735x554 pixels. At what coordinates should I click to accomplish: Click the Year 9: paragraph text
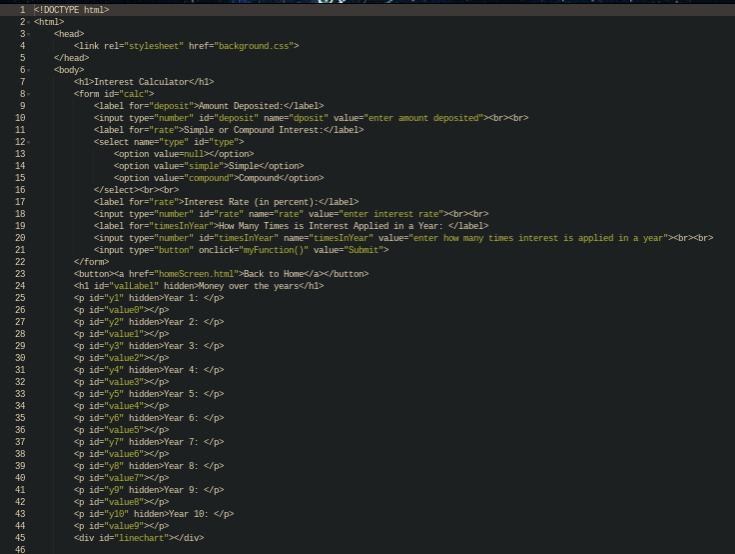tap(181, 490)
